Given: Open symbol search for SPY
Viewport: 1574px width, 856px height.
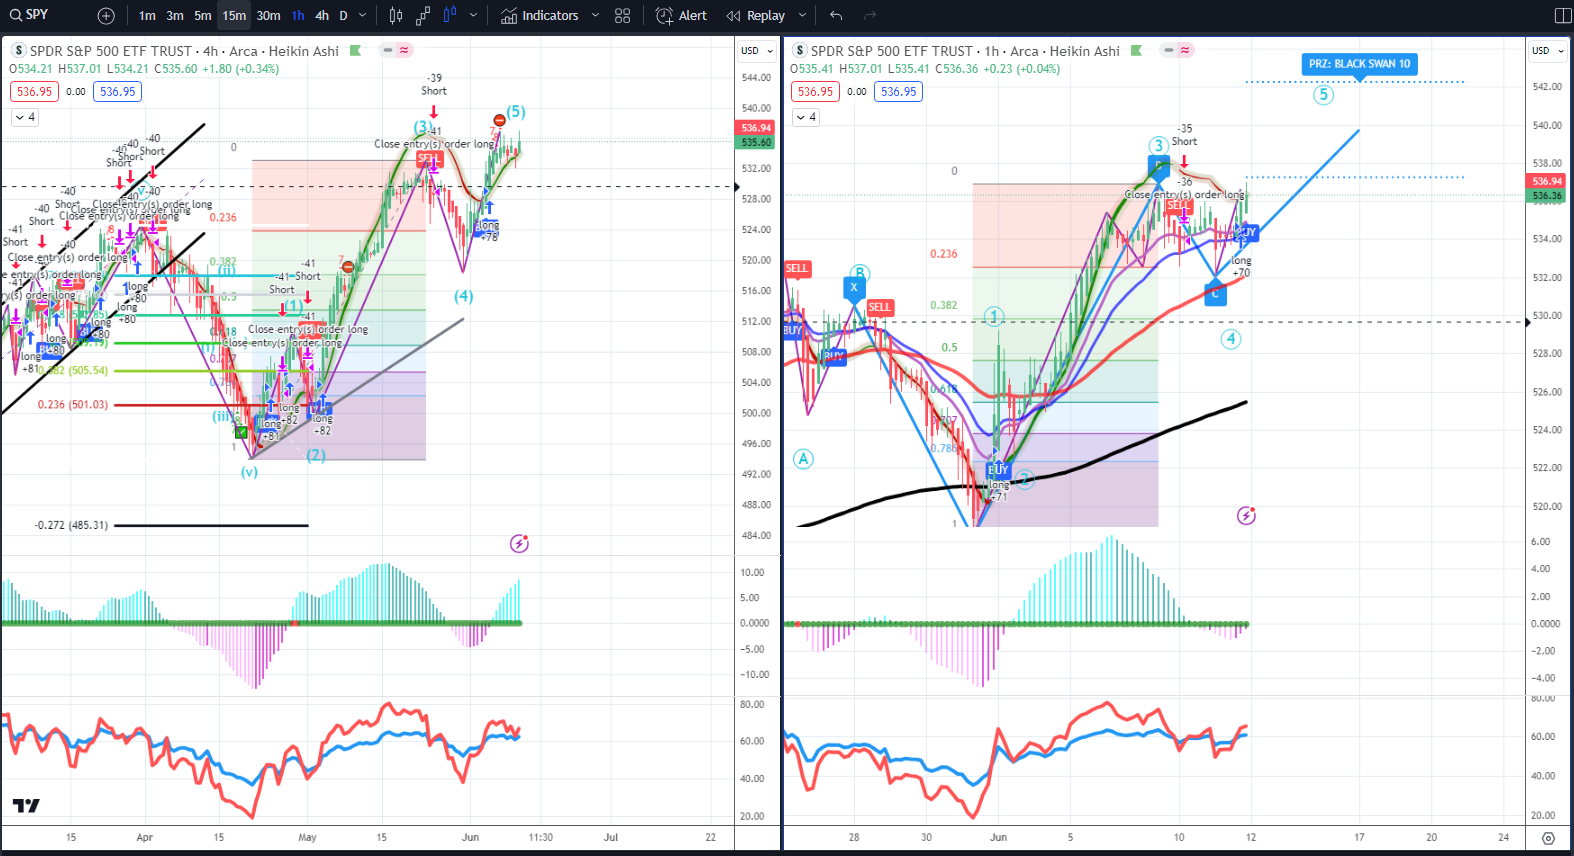Looking at the screenshot, I should click(x=30, y=15).
